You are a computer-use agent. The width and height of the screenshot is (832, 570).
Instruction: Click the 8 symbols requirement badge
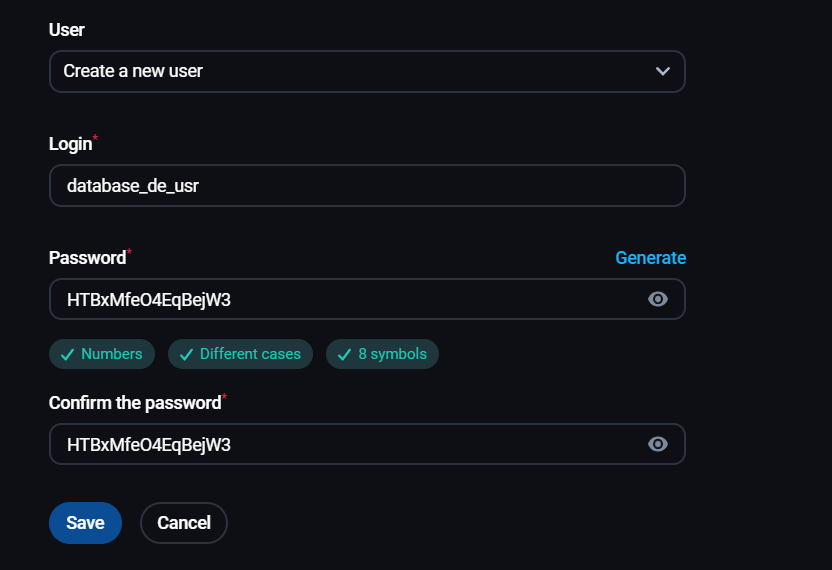382,354
